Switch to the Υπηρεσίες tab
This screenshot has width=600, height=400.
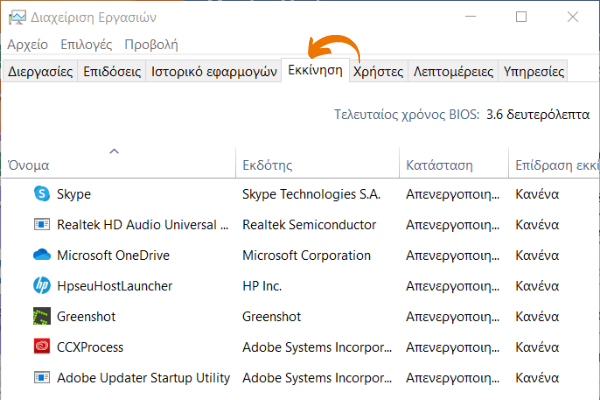[533, 71]
